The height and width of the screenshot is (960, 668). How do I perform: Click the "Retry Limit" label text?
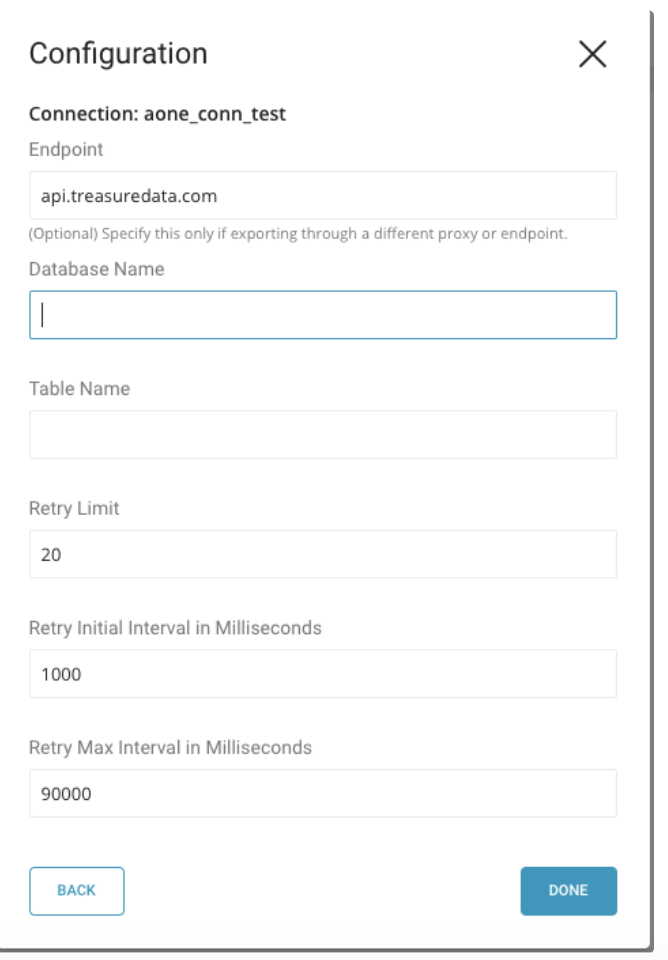(x=74, y=508)
